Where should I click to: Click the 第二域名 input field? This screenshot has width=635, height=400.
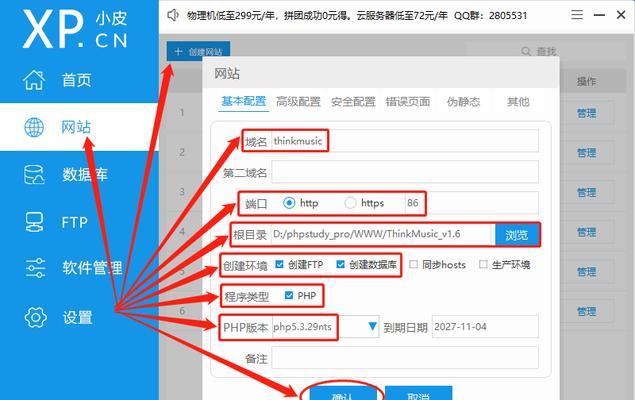(405, 172)
